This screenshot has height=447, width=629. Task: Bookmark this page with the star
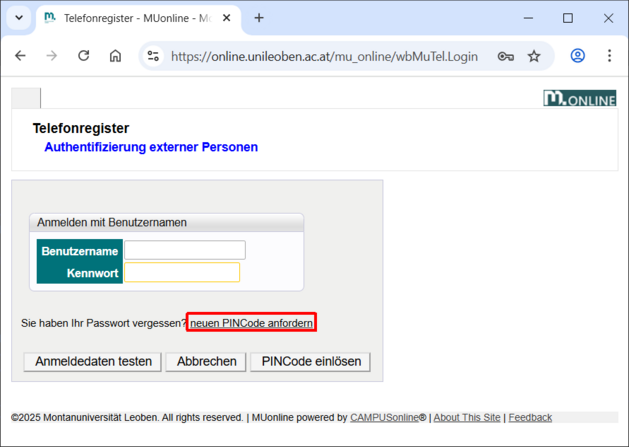tap(534, 56)
